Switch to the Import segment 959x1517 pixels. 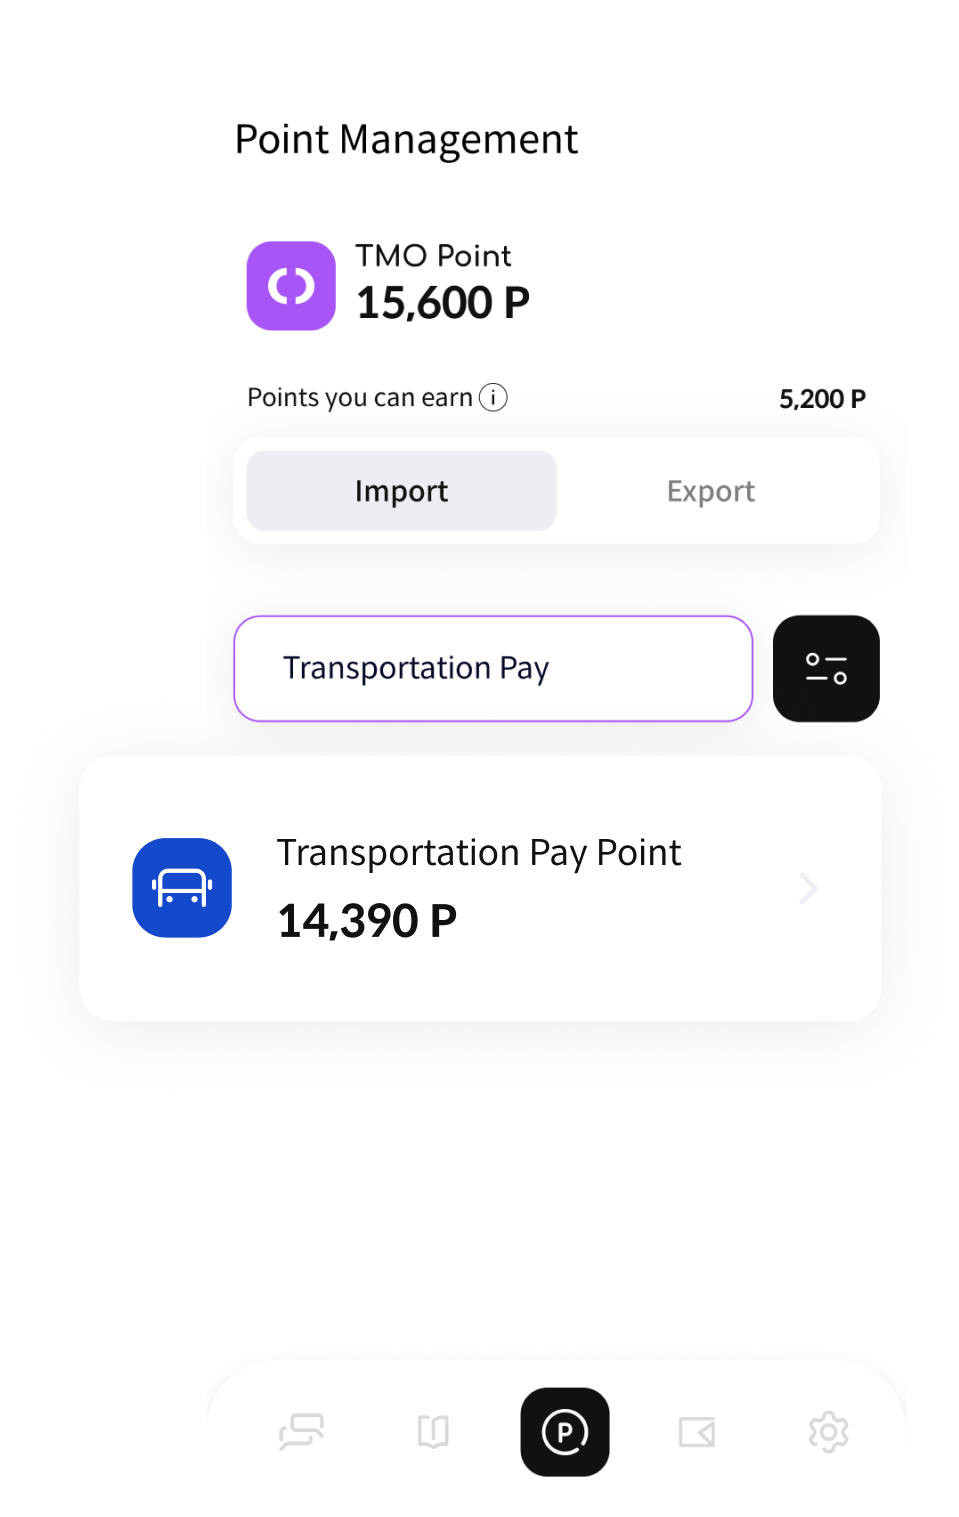point(401,491)
